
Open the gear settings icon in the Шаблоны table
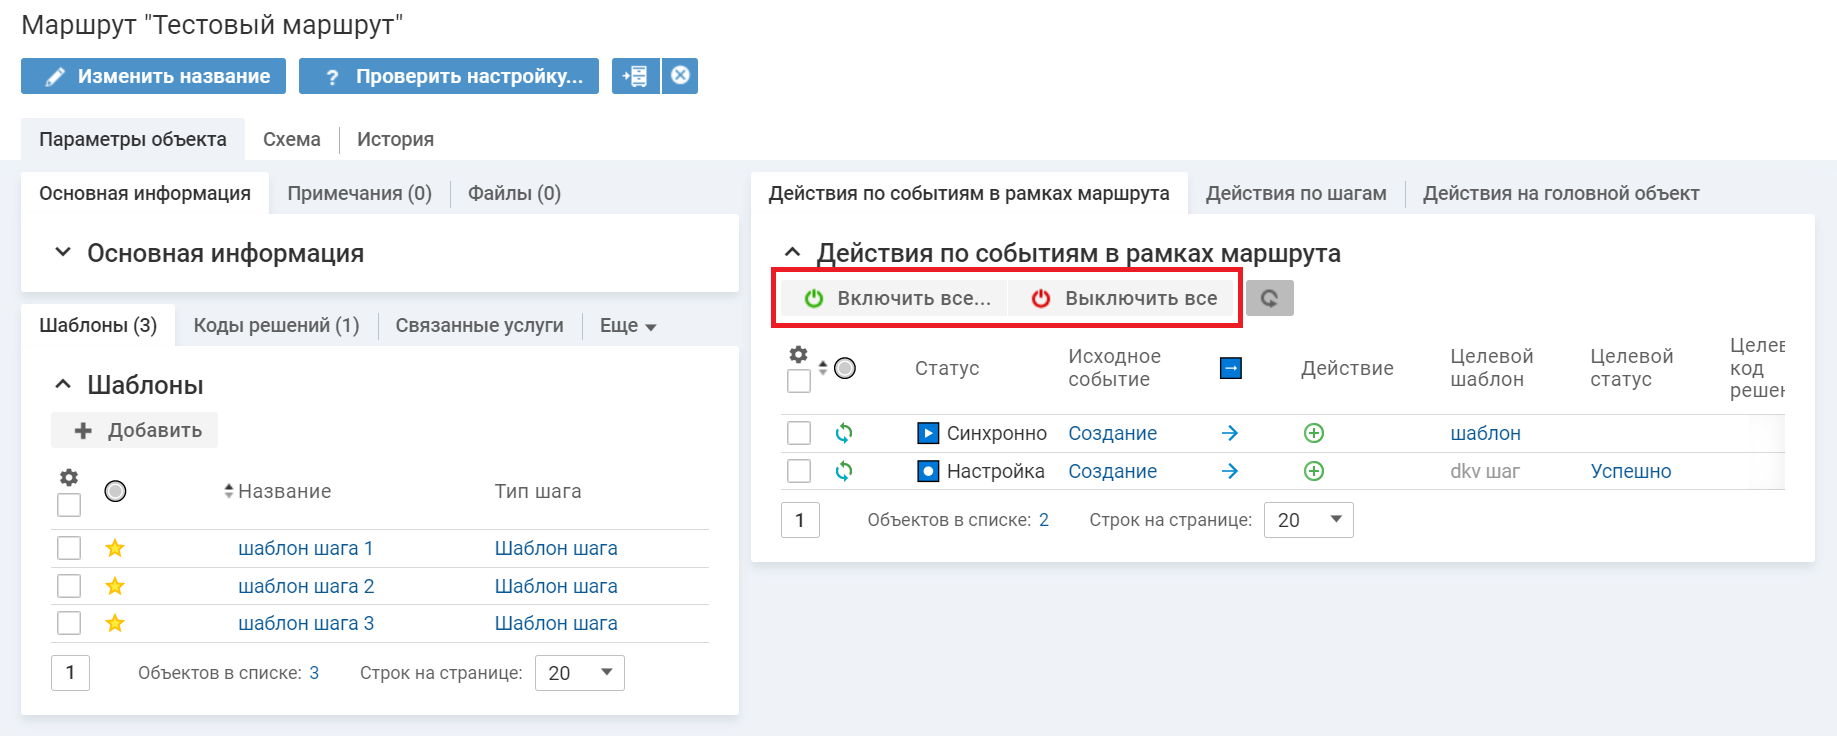[x=69, y=477]
